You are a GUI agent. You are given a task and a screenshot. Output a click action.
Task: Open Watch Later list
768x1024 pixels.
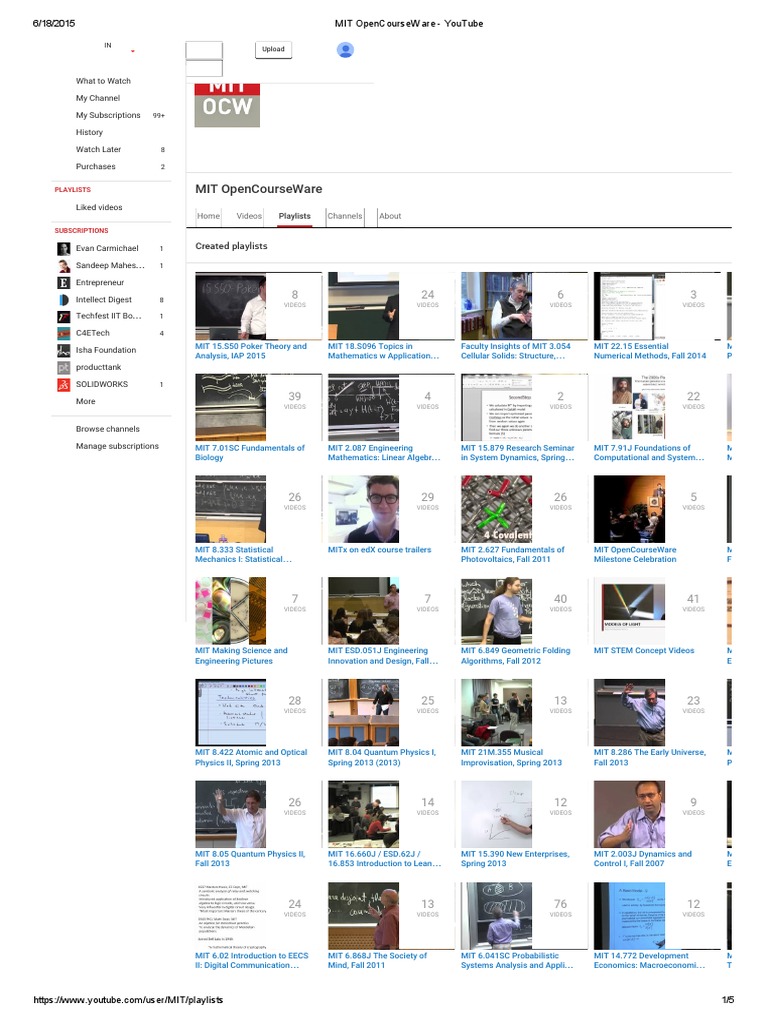click(98, 150)
